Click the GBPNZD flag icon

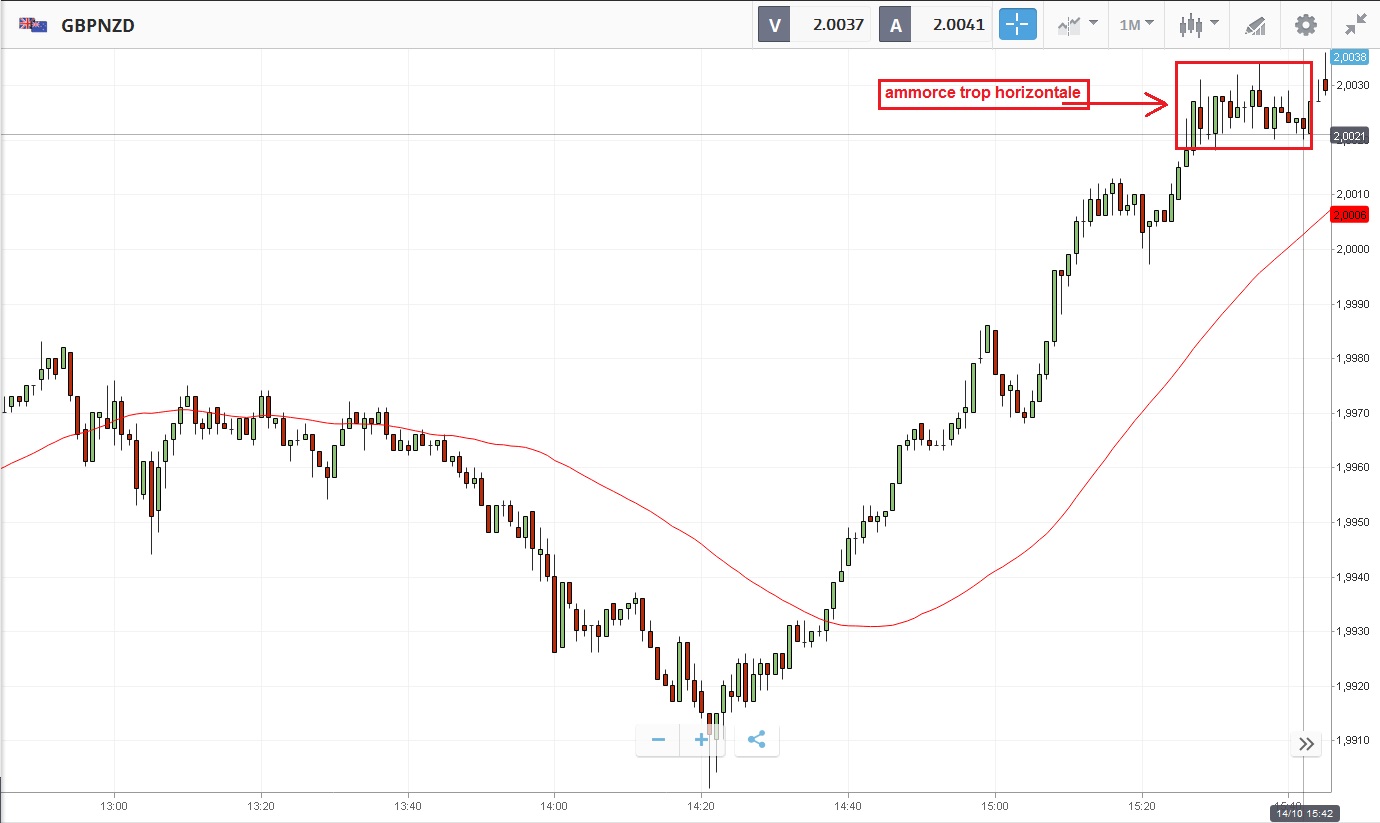pyautogui.click(x=32, y=25)
